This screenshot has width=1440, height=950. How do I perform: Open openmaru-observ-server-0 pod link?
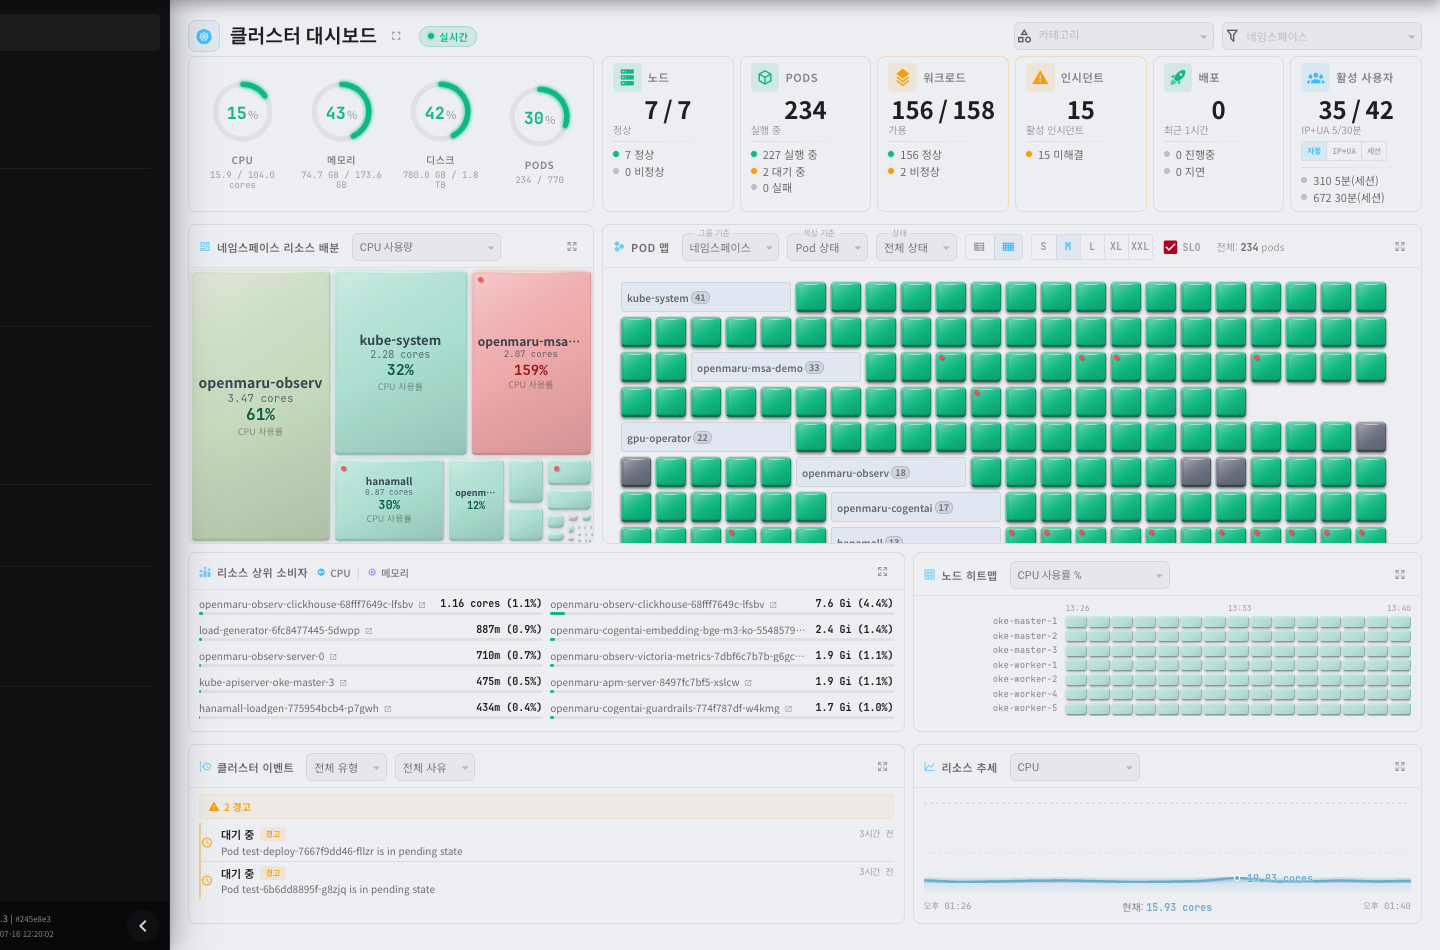[x=261, y=657]
